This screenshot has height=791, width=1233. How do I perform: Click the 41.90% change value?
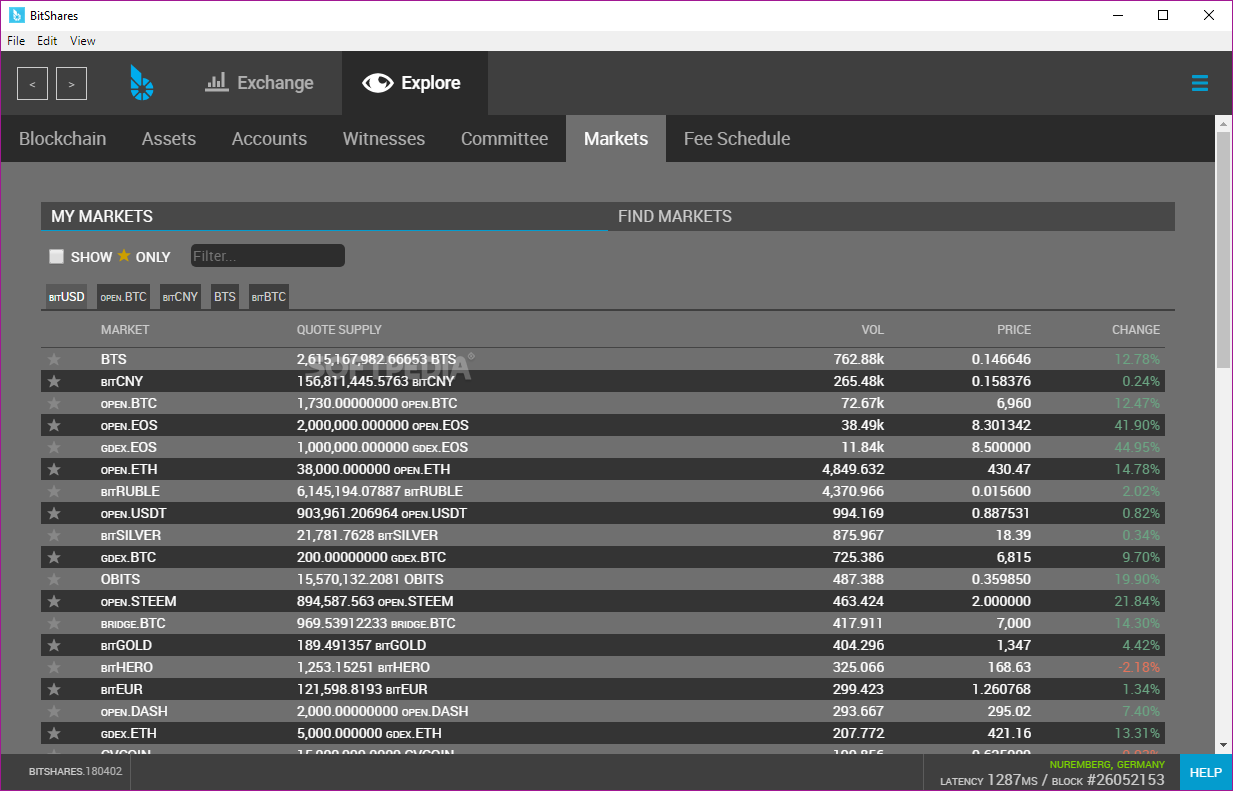tap(1138, 425)
